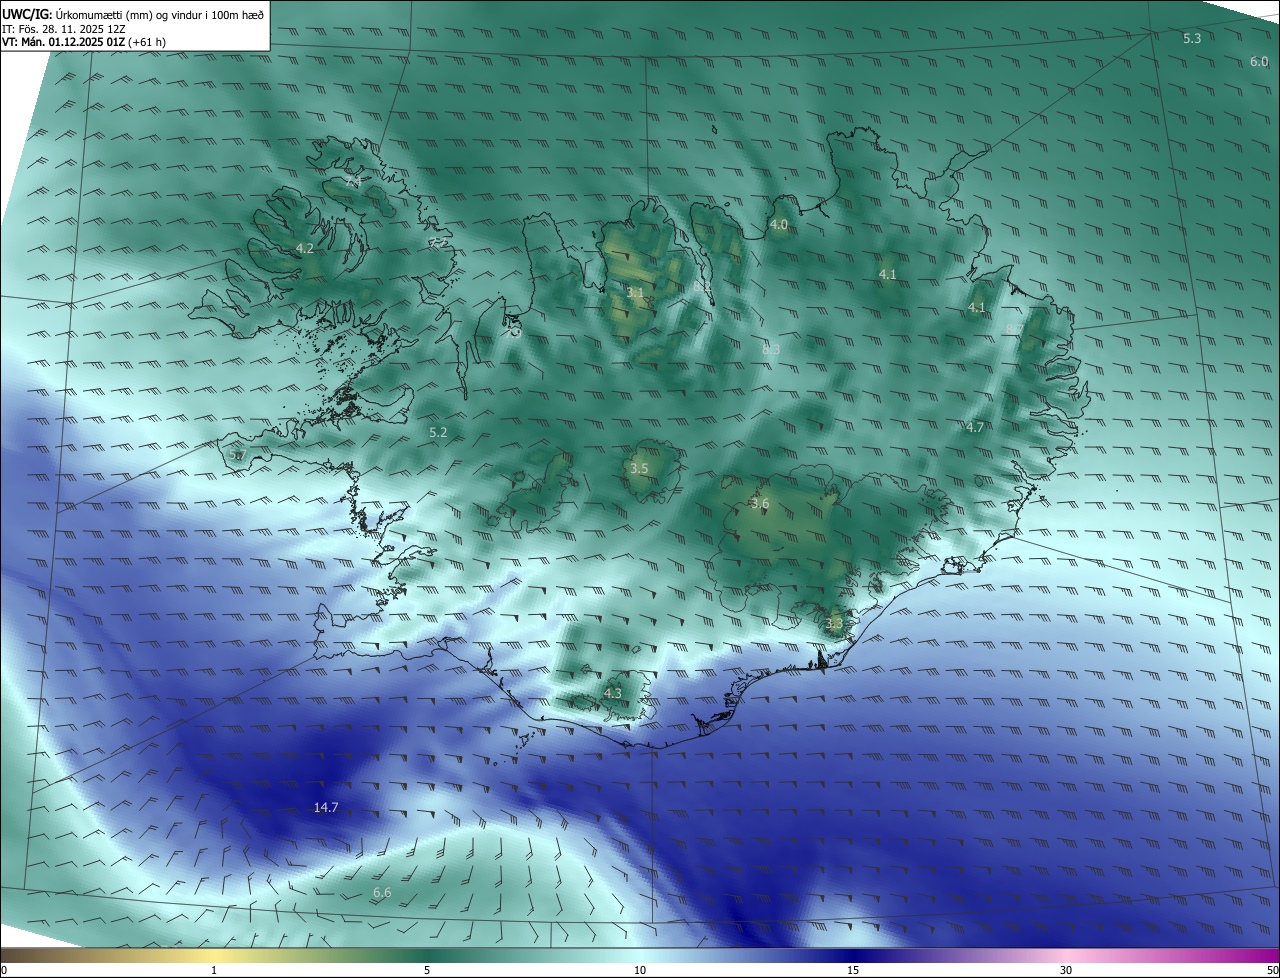This screenshot has width=1280, height=978.
Task: Click the 4.2 value in the Westfjords
Action: [305, 248]
